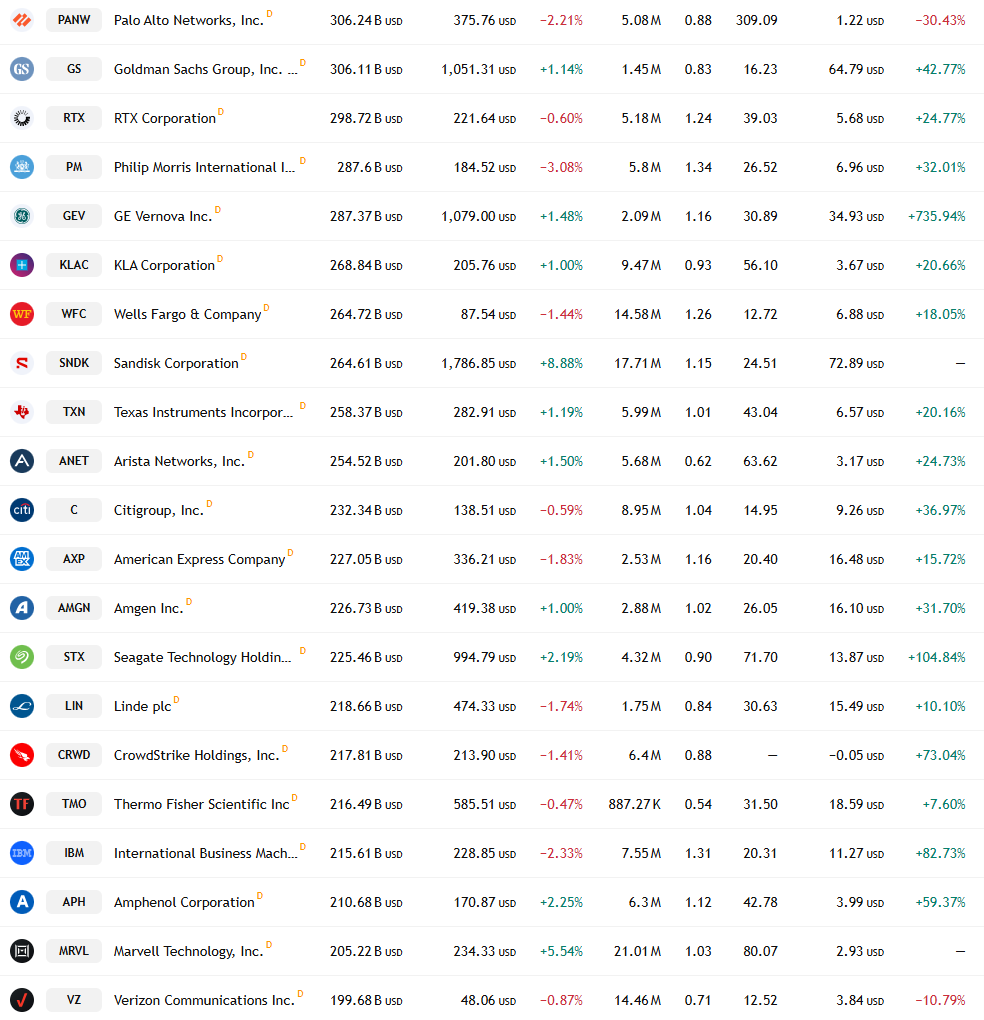This screenshot has height=1020, width=984.
Task: Click the GE Vernova logo icon
Action: coord(22,216)
